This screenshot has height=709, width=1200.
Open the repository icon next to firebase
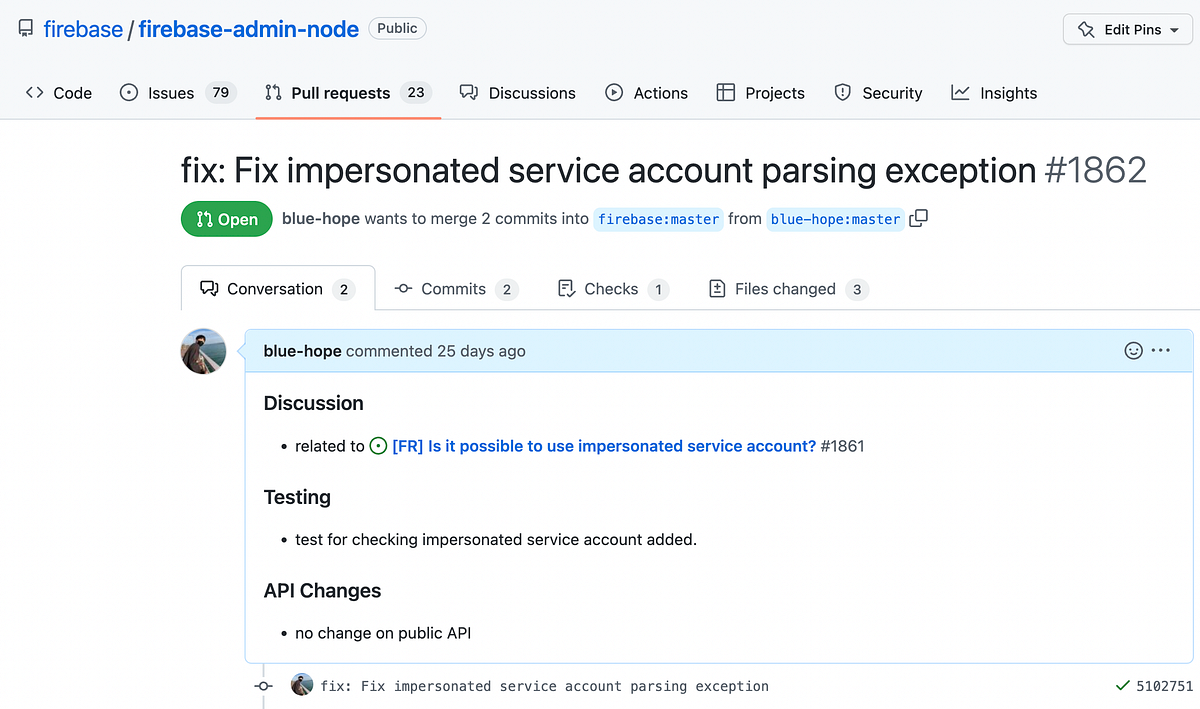25,28
